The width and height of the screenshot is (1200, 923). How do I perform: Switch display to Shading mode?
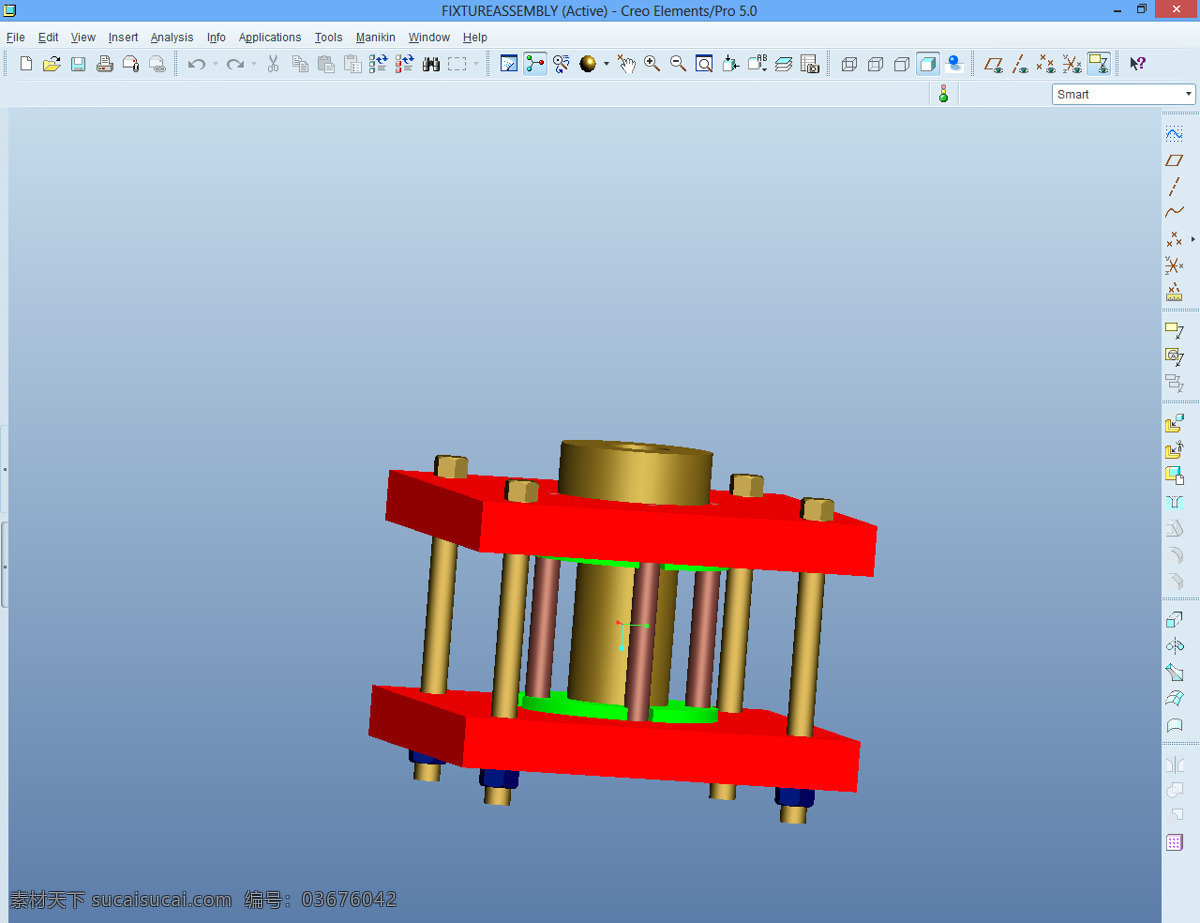point(928,64)
